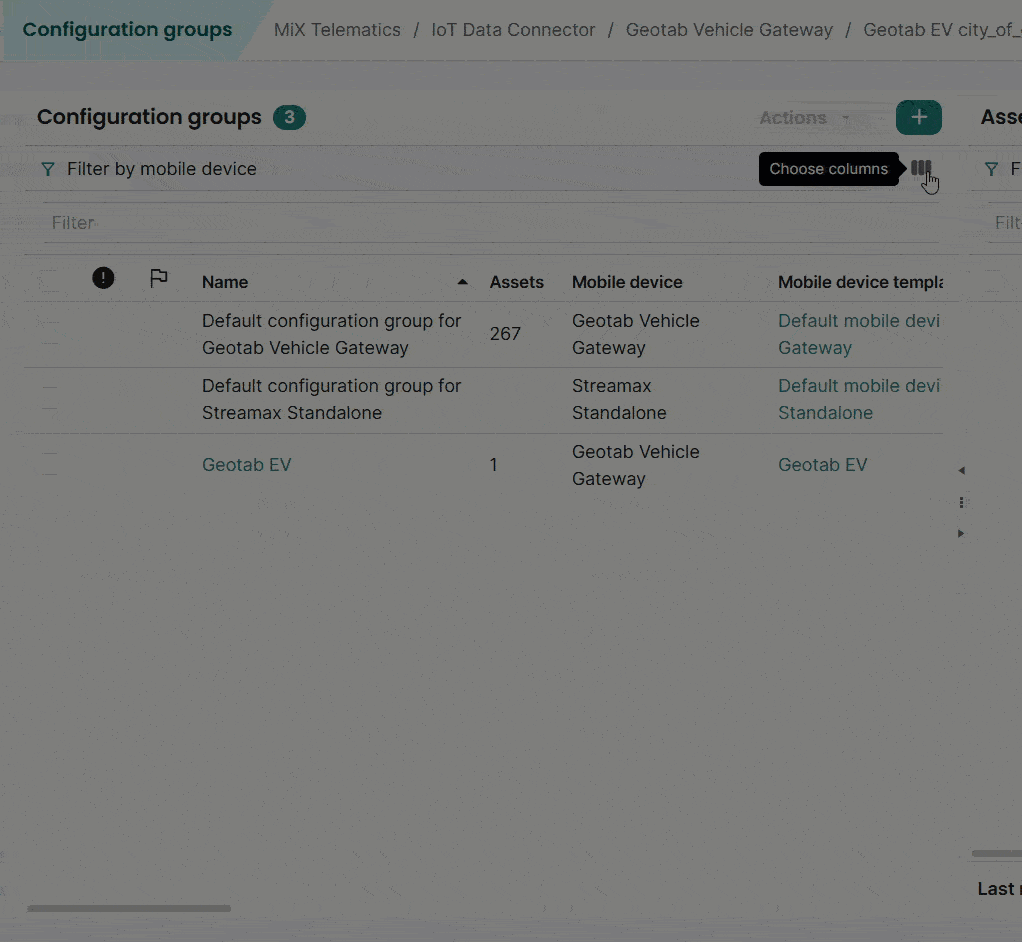Image resolution: width=1022 pixels, height=942 pixels.
Task: Tick the Streamax Standalone default group checkbox
Action: pyautogui.click(x=50, y=398)
